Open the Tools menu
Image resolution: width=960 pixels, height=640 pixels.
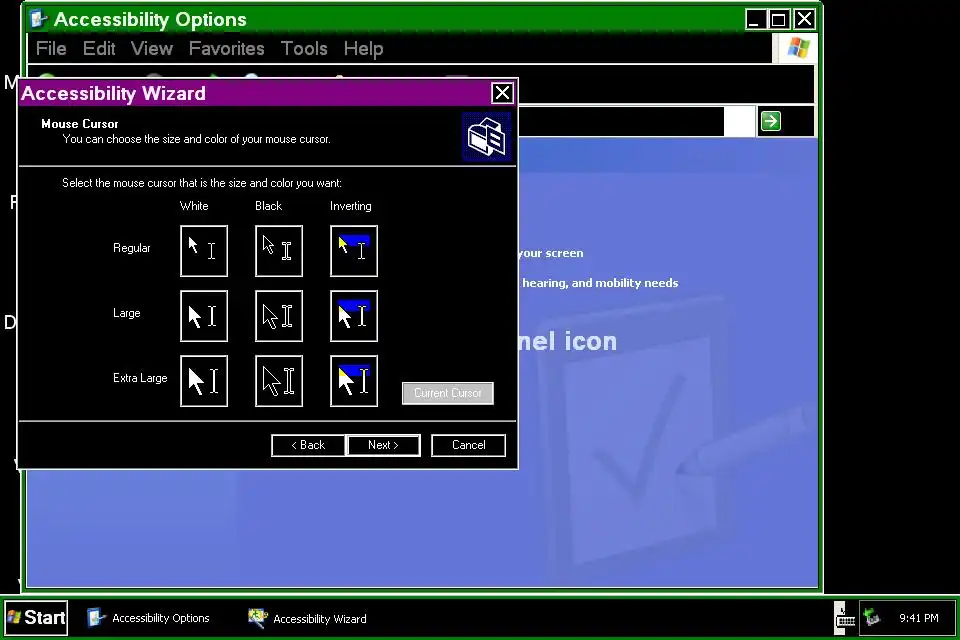pyautogui.click(x=304, y=48)
